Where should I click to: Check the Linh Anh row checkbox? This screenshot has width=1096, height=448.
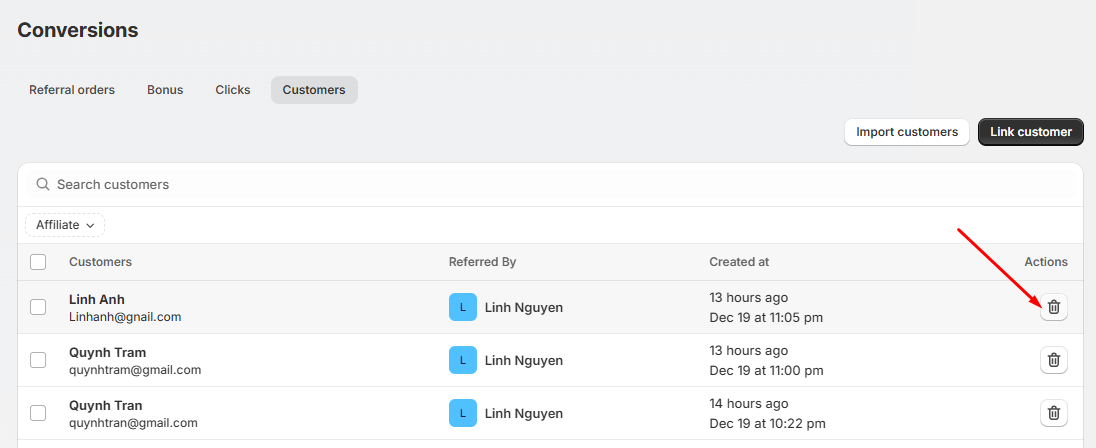pos(38,307)
